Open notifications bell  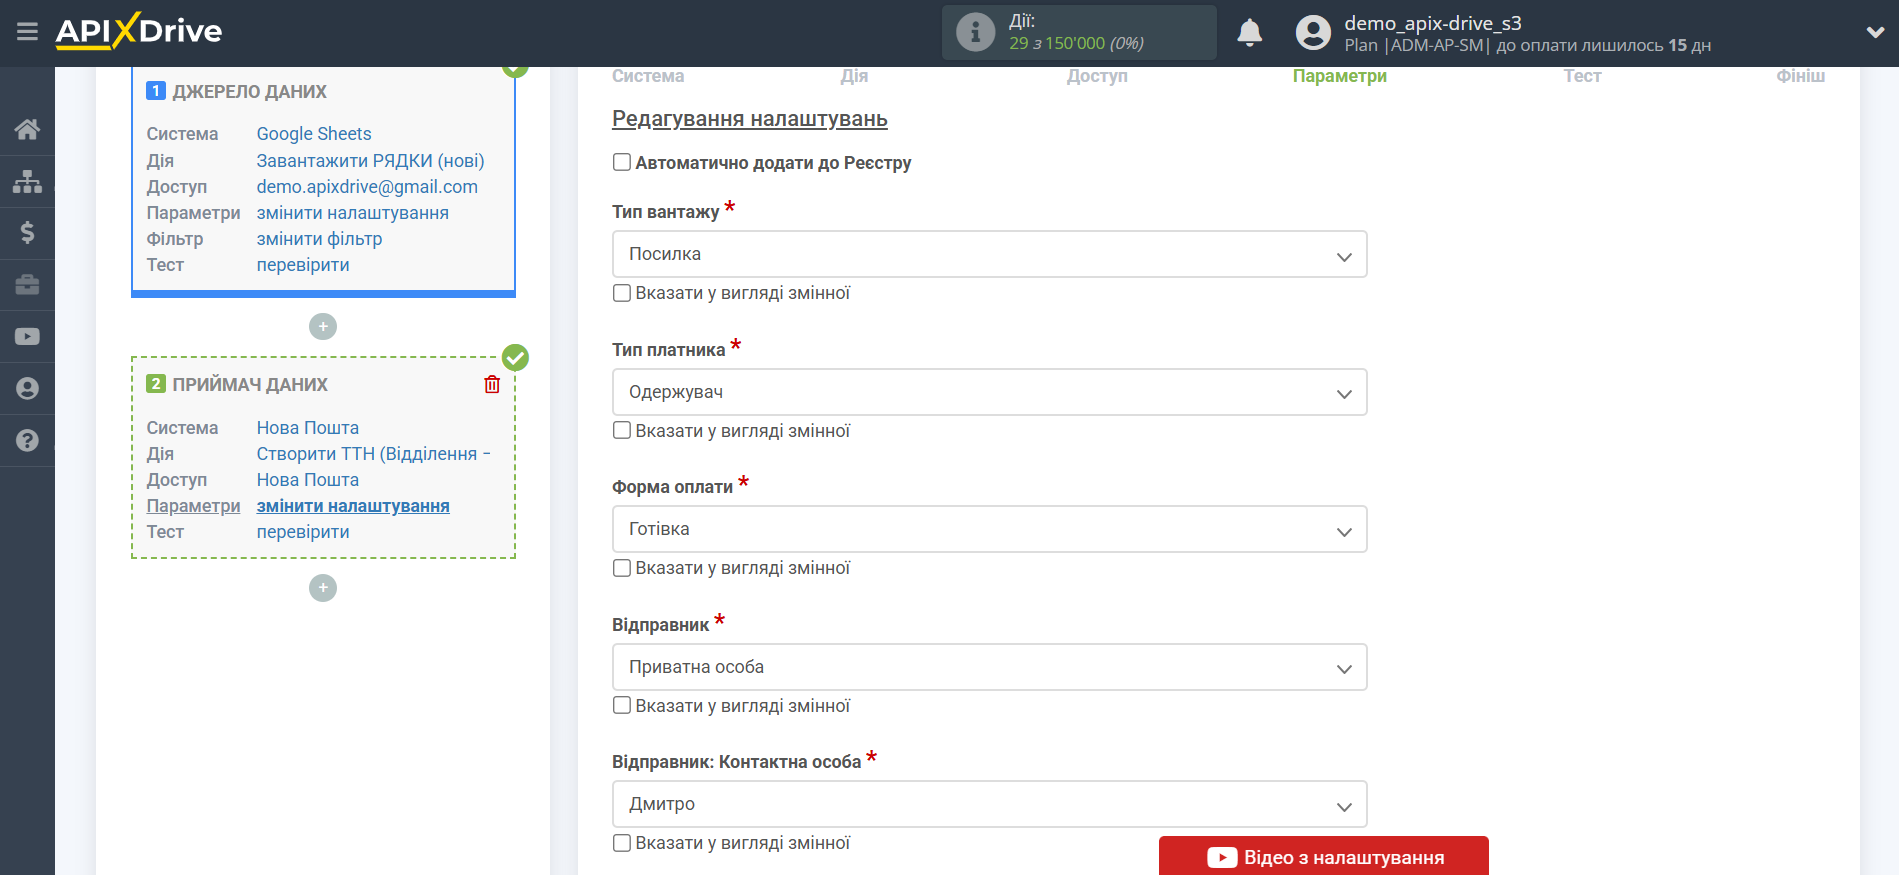point(1250,33)
